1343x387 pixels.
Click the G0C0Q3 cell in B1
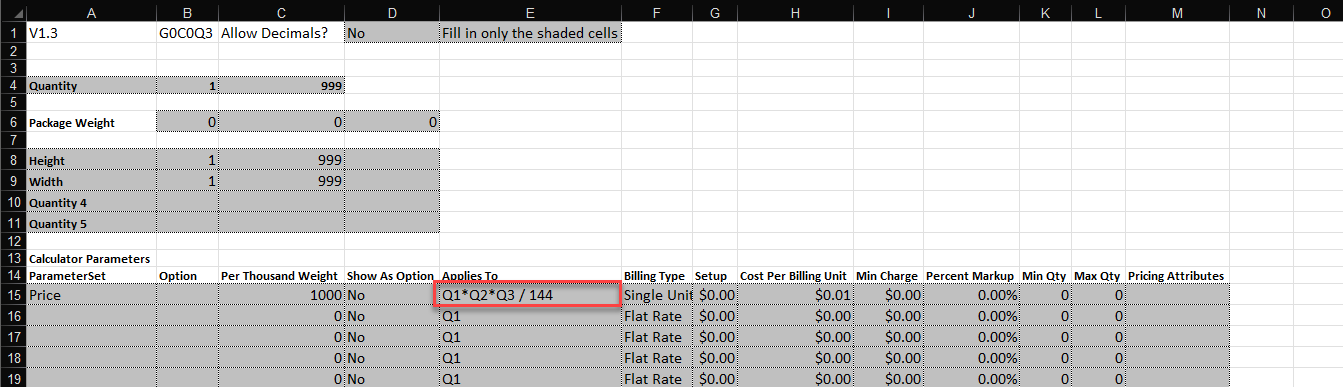187,33
